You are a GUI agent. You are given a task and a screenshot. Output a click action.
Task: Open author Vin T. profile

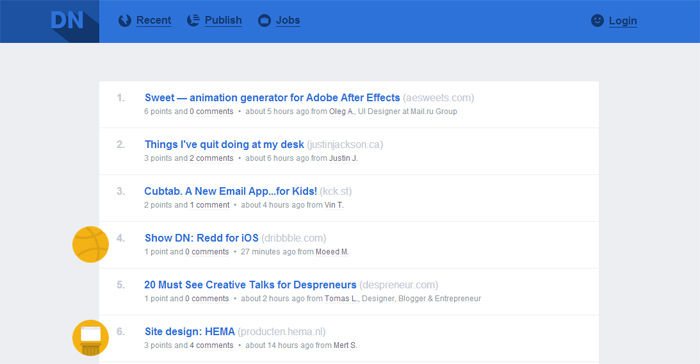click(x=334, y=205)
